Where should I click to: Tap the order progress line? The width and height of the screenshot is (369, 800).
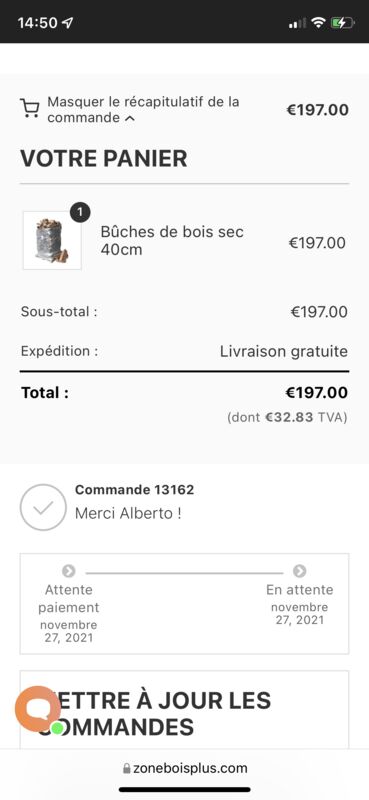[184, 573]
